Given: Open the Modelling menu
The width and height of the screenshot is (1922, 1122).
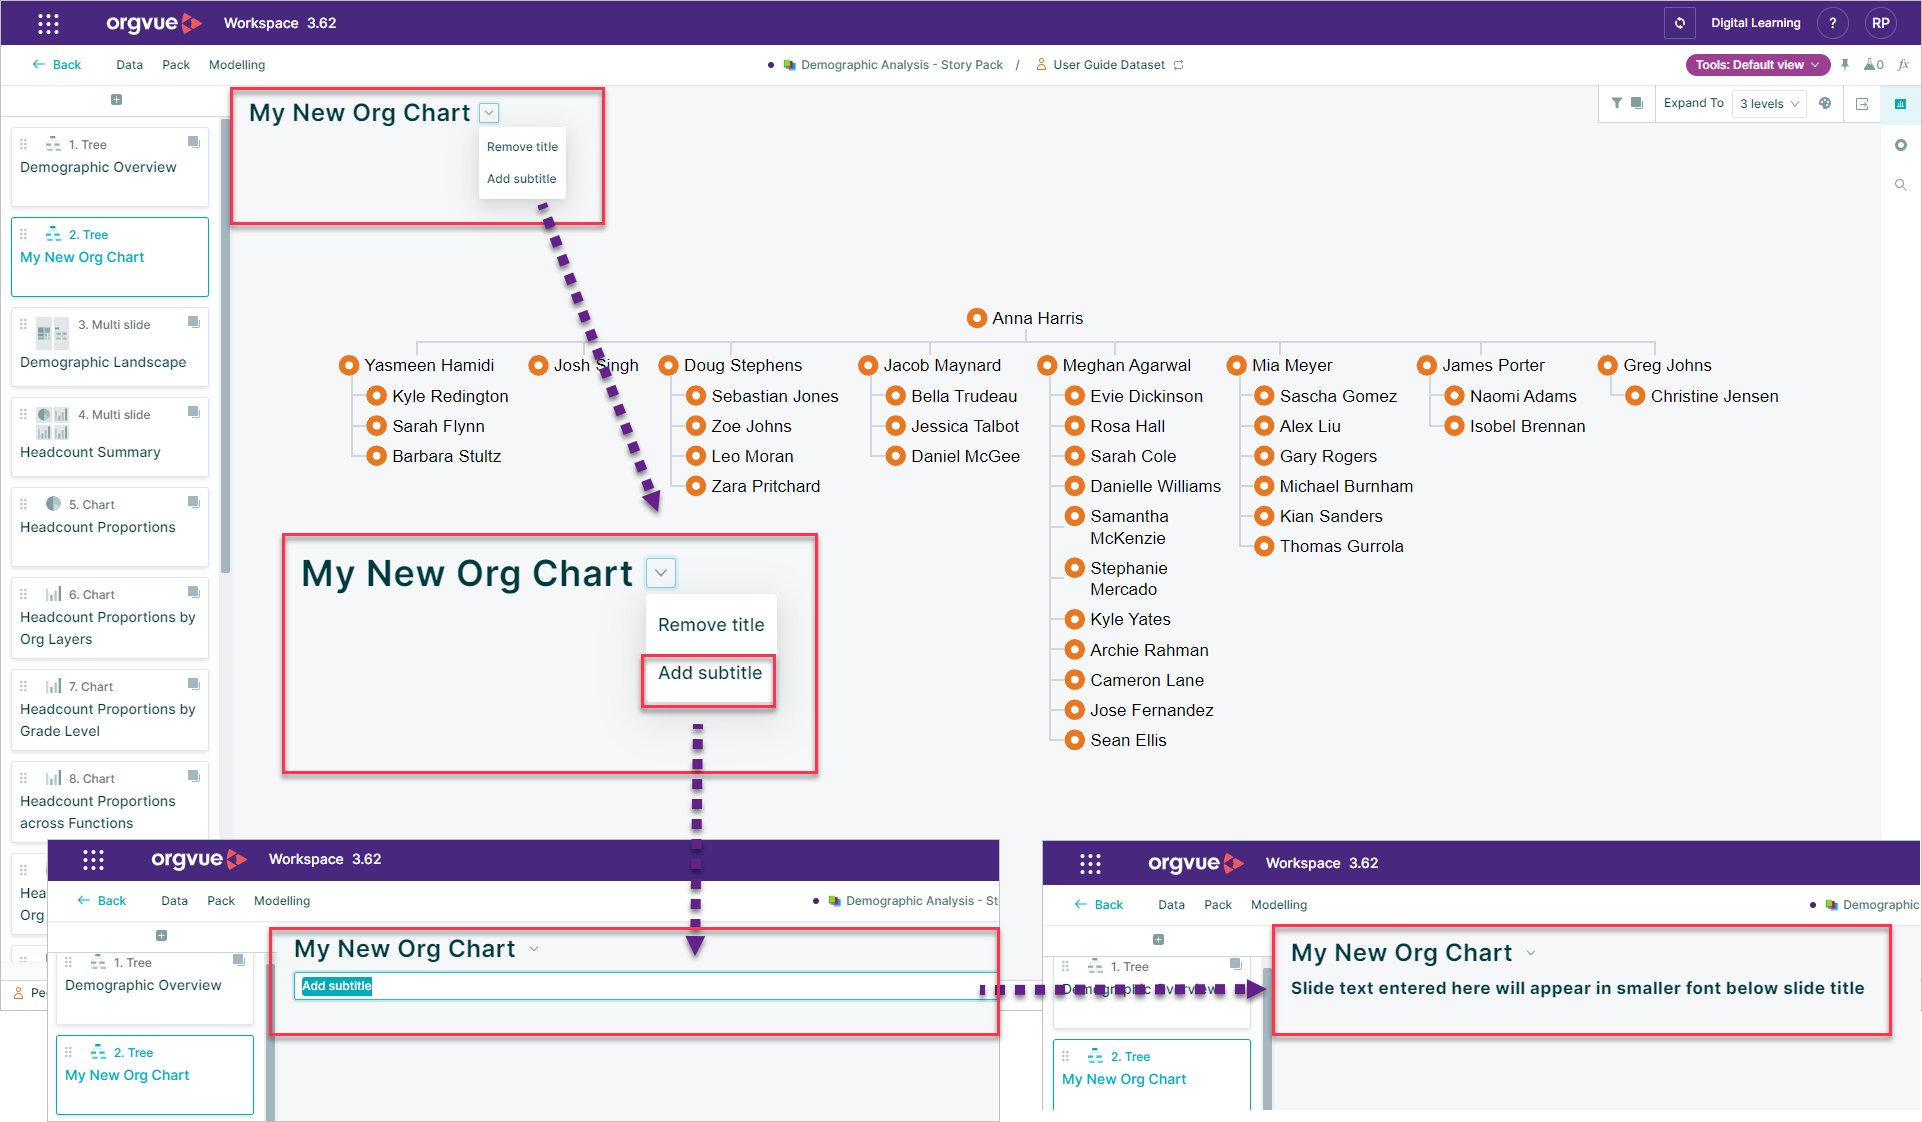Looking at the screenshot, I should pos(237,65).
